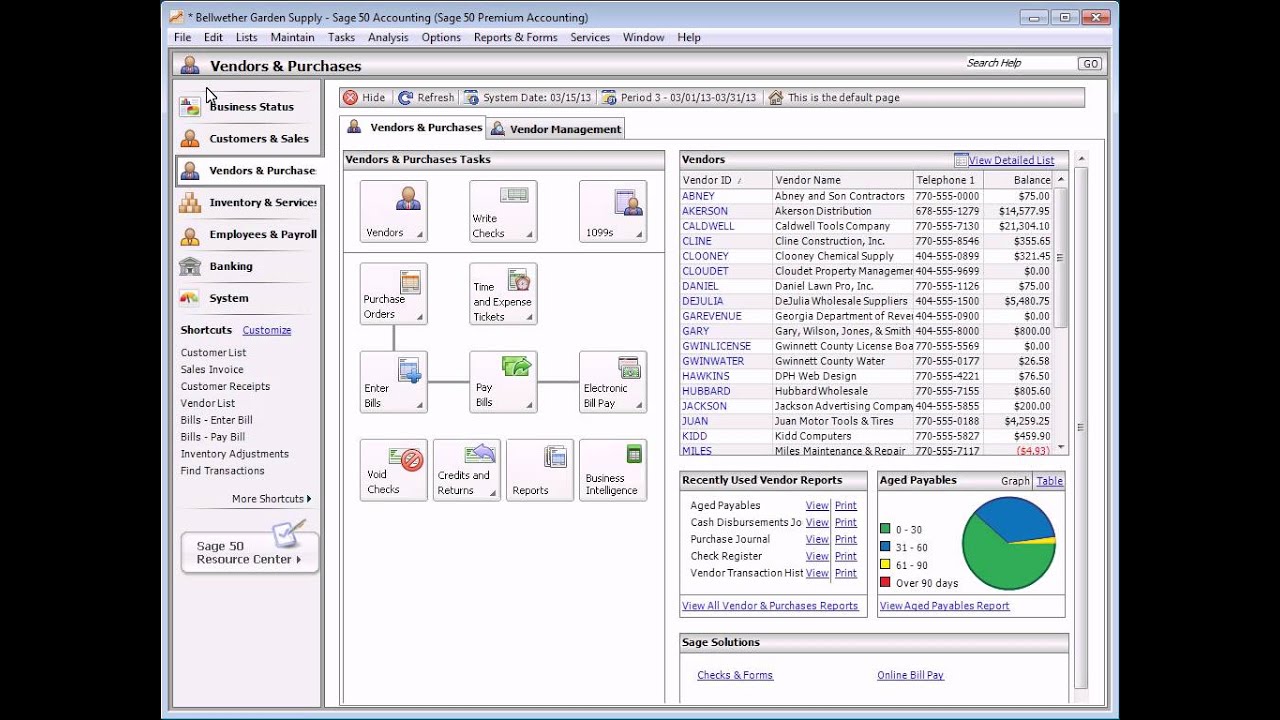Open the Customer List shortcut
The height and width of the screenshot is (720, 1280).
(x=213, y=353)
